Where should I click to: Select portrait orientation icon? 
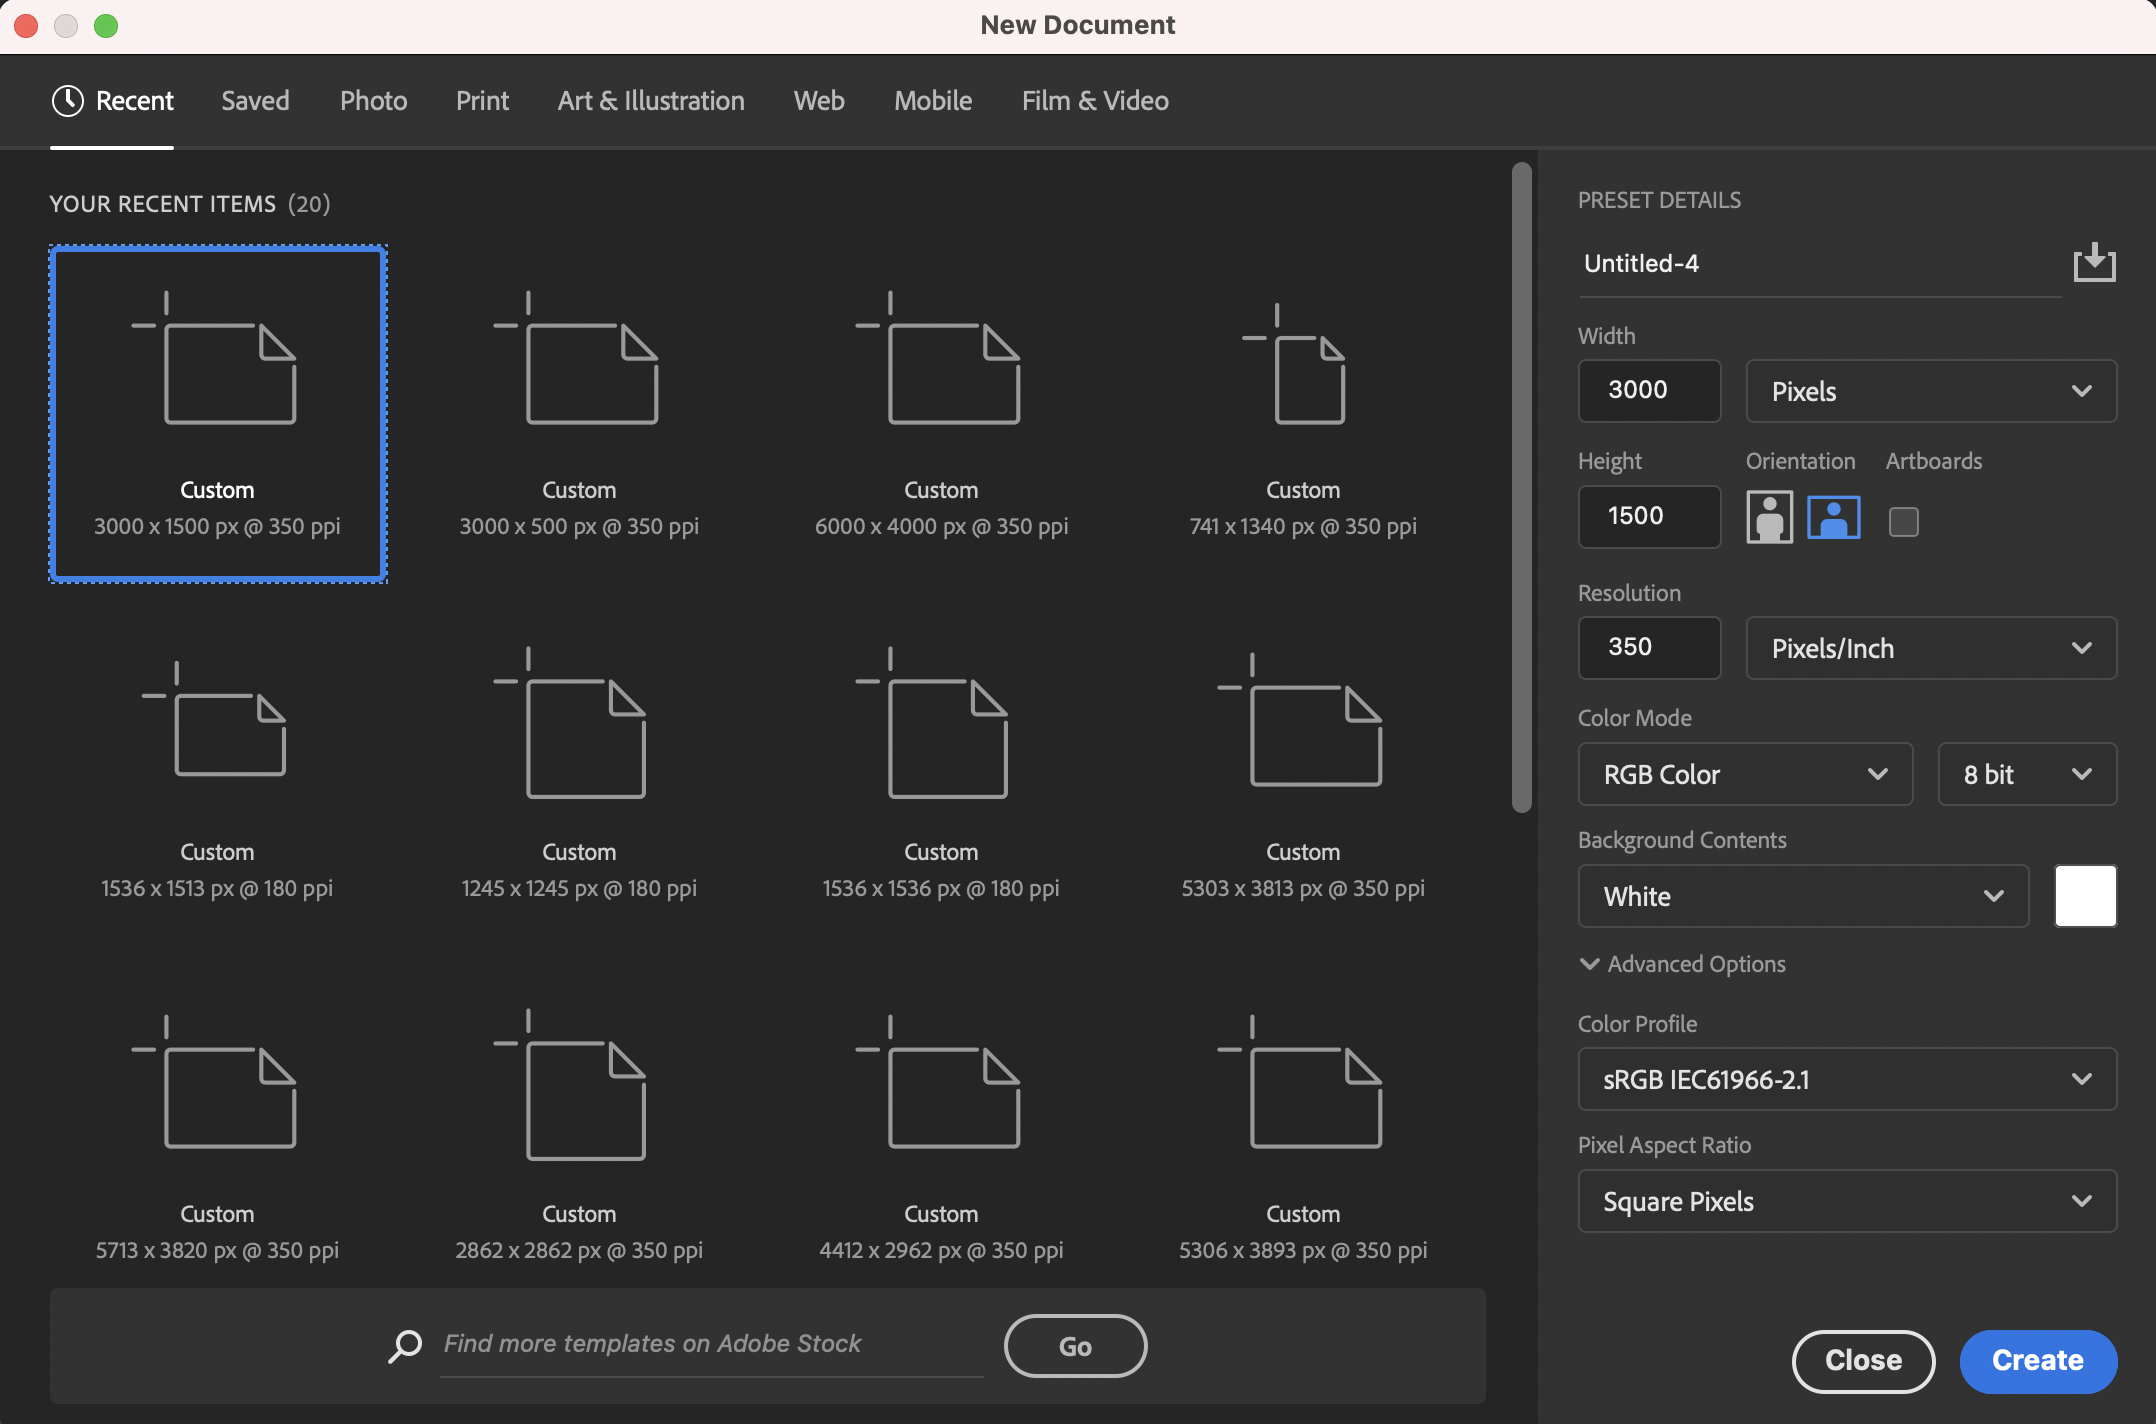[1769, 518]
